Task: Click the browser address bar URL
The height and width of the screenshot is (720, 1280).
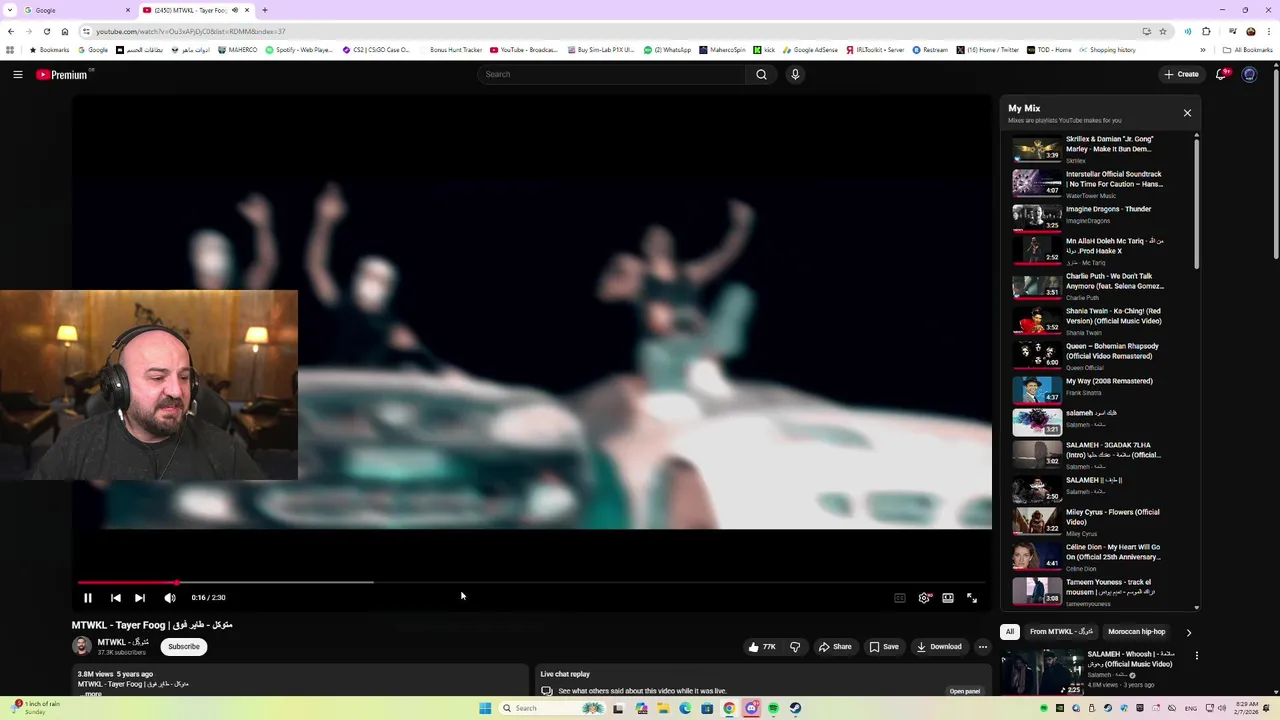Action: tap(190, 31)
